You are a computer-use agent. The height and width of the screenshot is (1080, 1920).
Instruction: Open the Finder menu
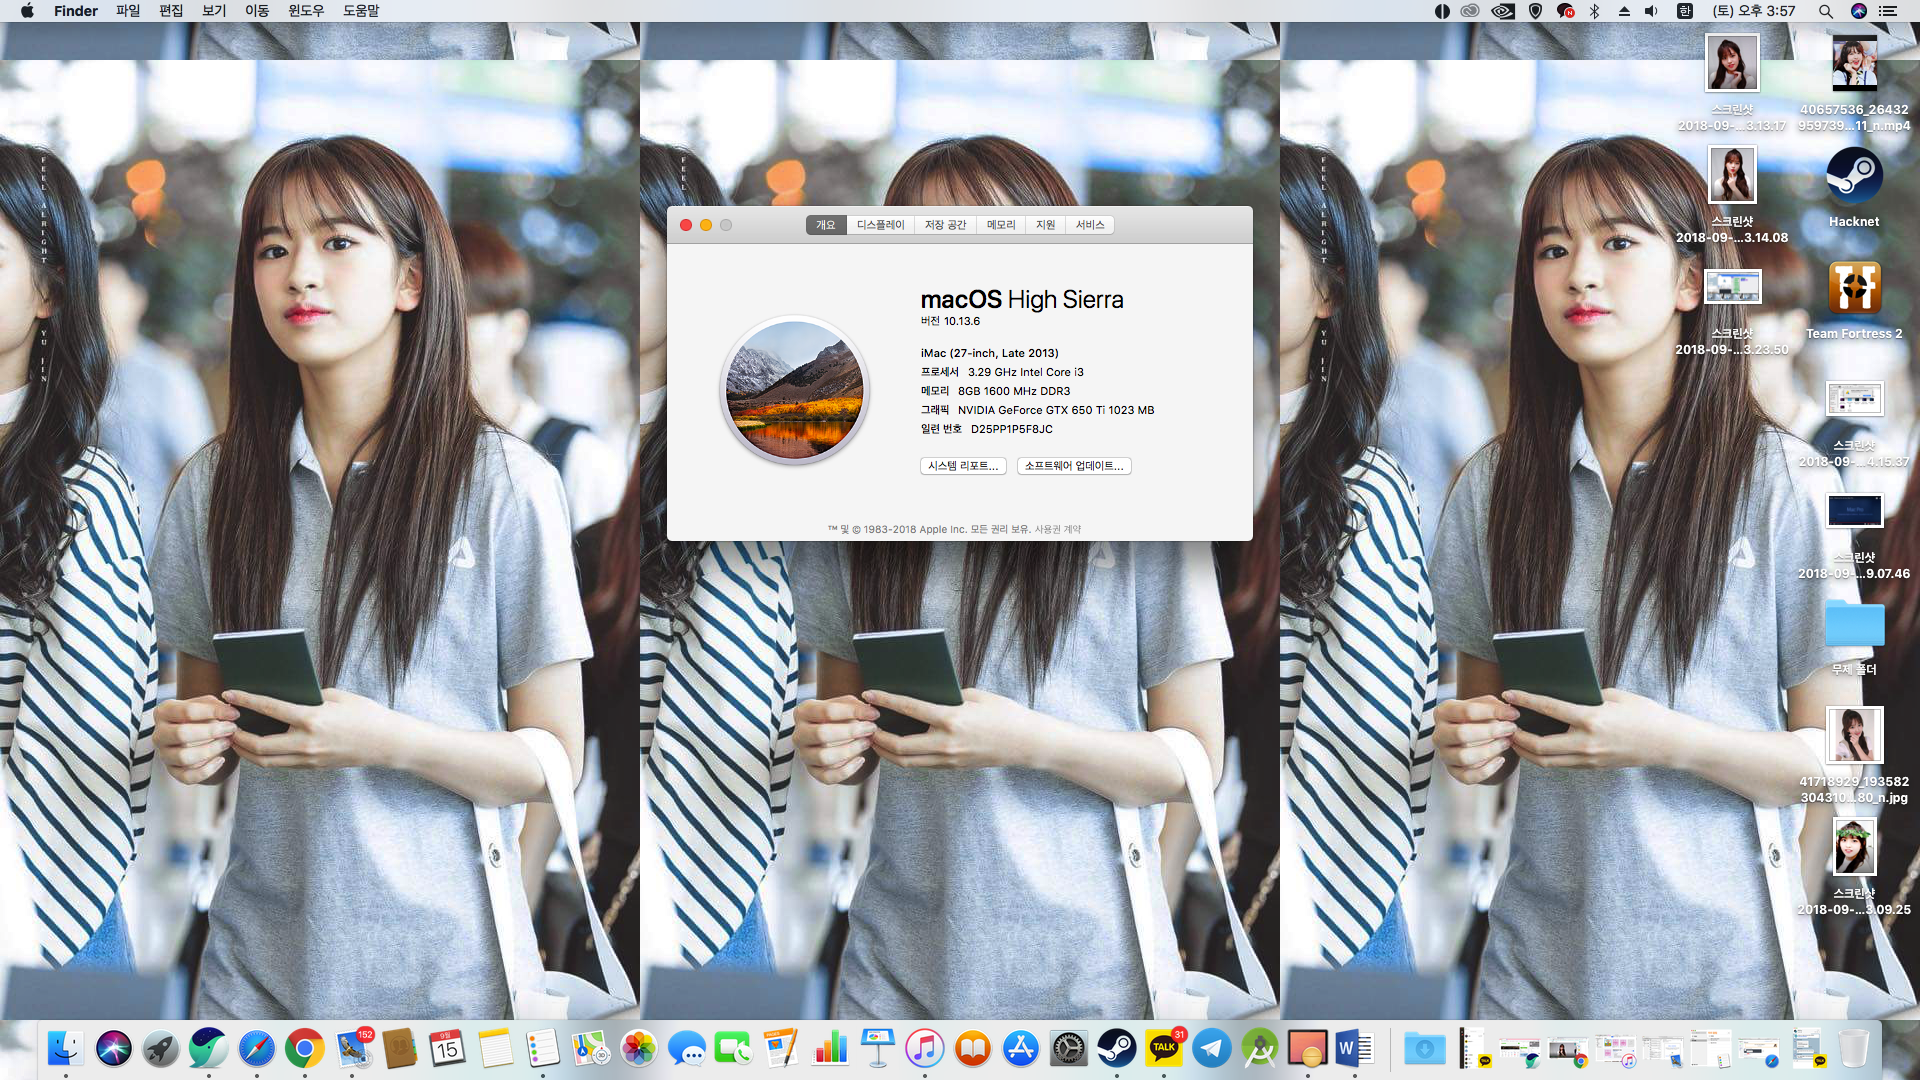coord(76,11)
